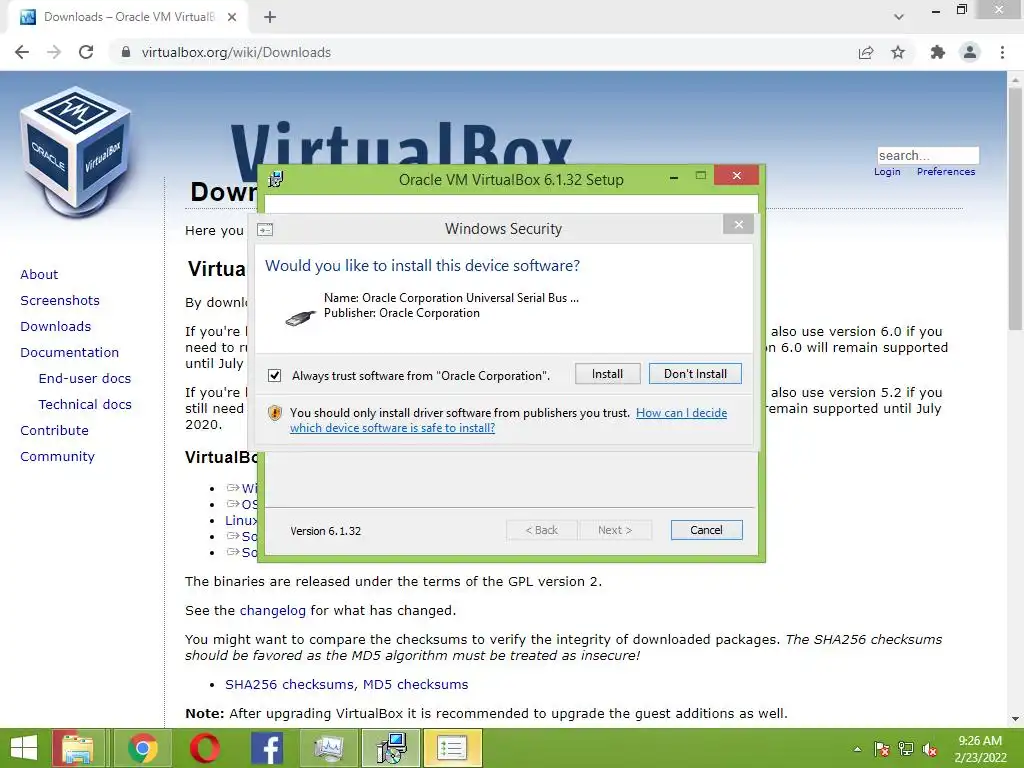This screenshot has width=1024, height=768.
Task: Click the scrollbar down arrow
Action: [x=1015, y=719]
